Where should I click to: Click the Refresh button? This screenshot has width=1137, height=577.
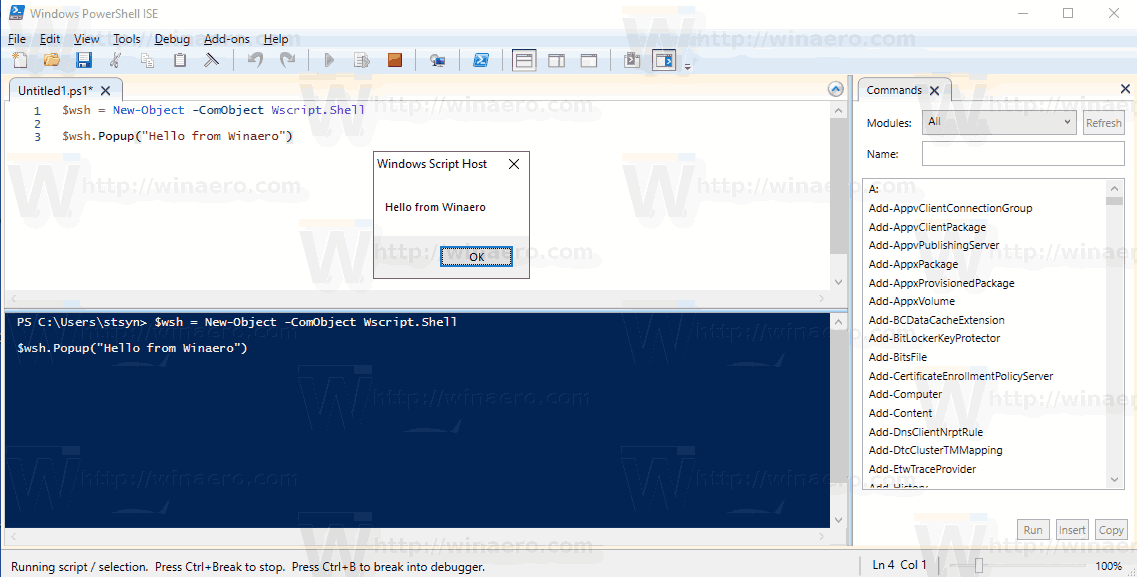click(x=1103, y=123)
